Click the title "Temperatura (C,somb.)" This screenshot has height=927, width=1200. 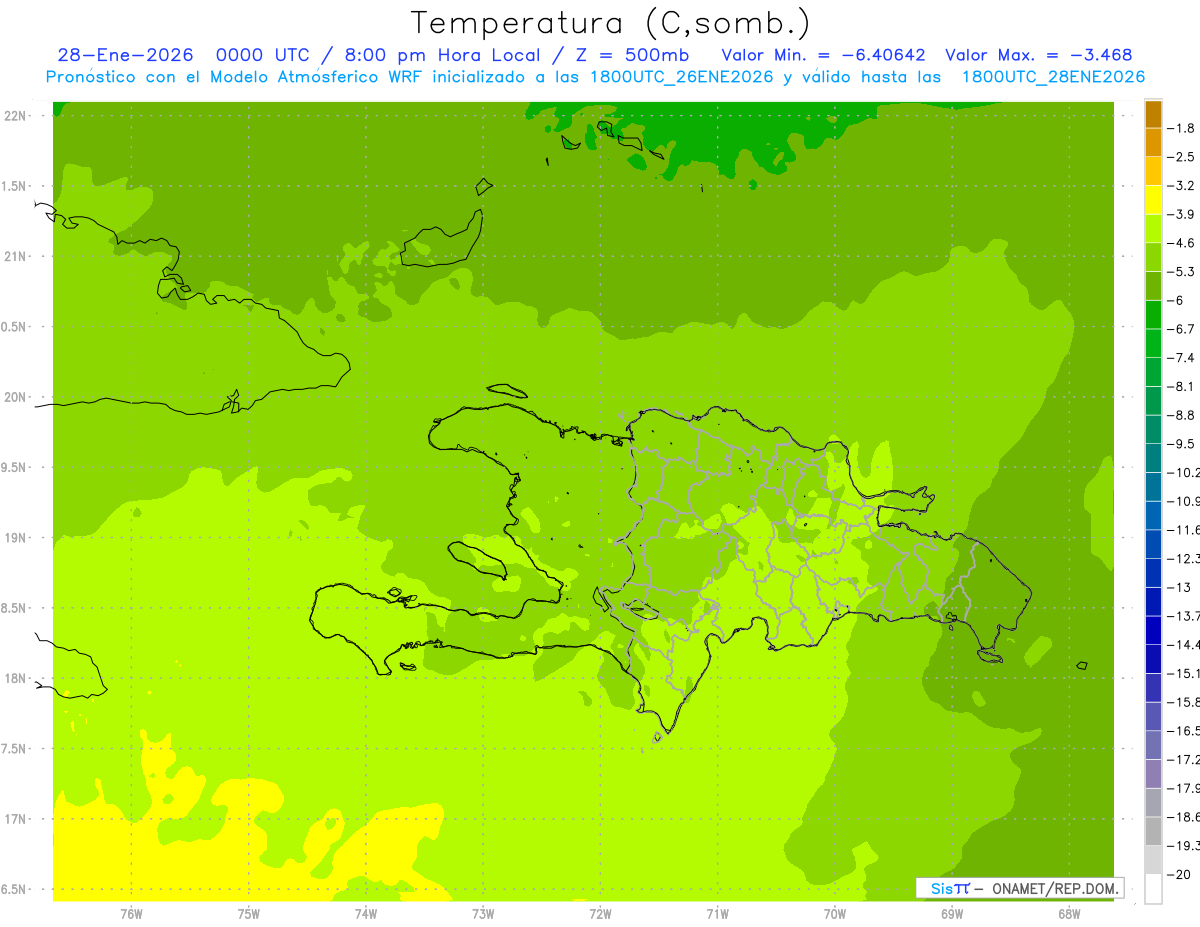coord(611,24)
